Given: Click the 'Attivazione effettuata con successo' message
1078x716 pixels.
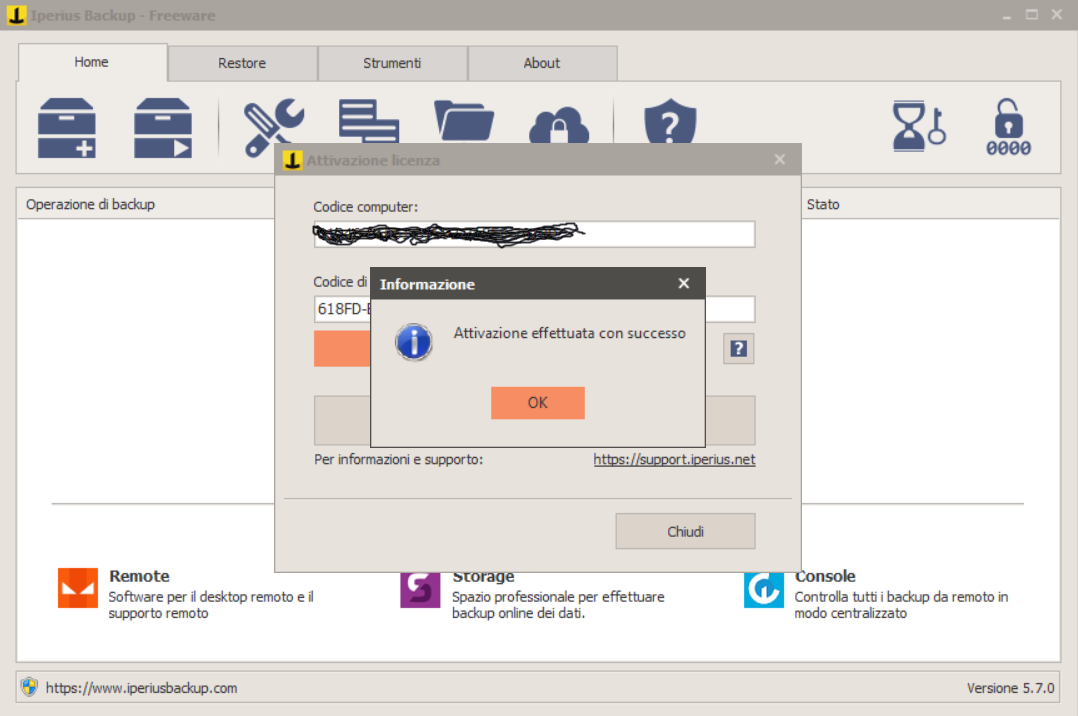Looking at the screenshot, I should (570, 334).
